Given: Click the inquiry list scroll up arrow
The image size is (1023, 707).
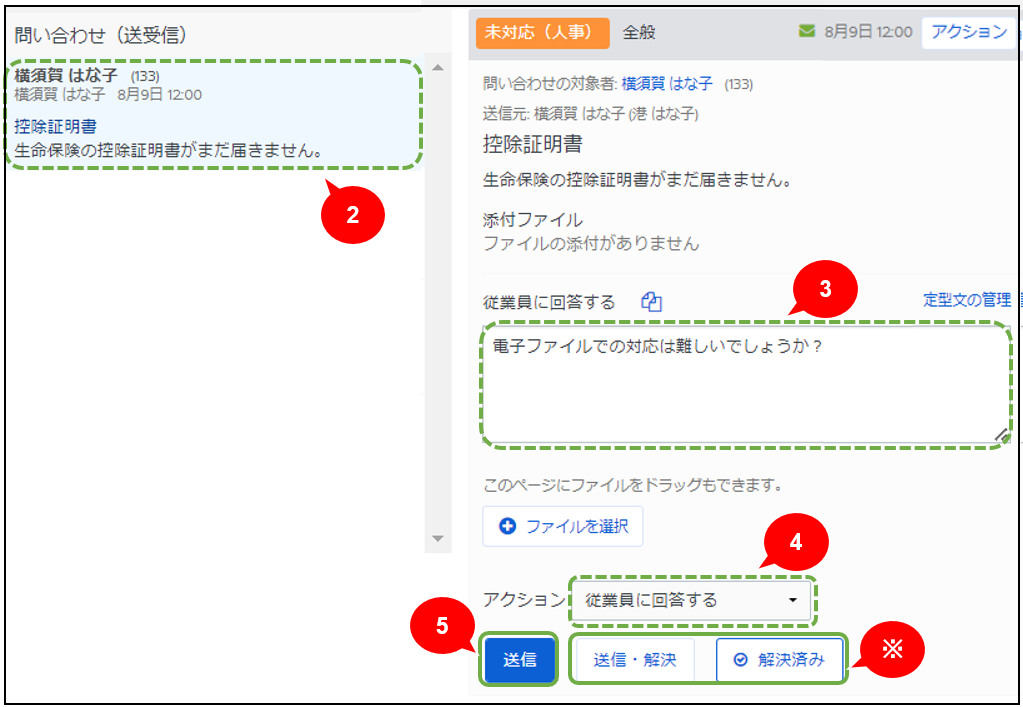Looking at the screenshot, I should click(x=437, y=67).
